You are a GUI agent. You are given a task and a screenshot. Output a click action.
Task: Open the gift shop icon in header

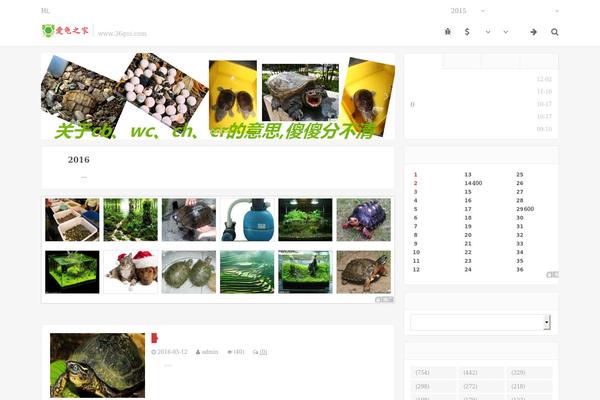[x=448, y=32]
